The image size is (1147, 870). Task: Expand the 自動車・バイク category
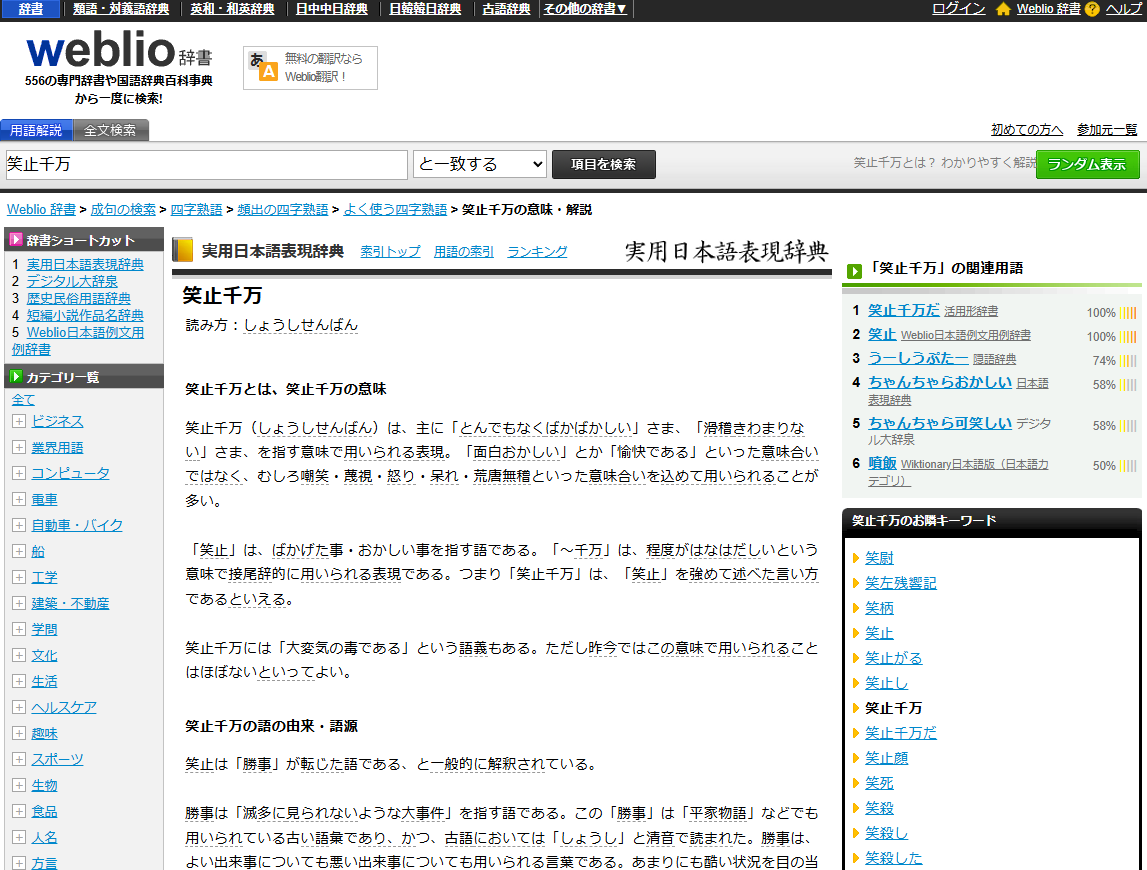point(19,525)
